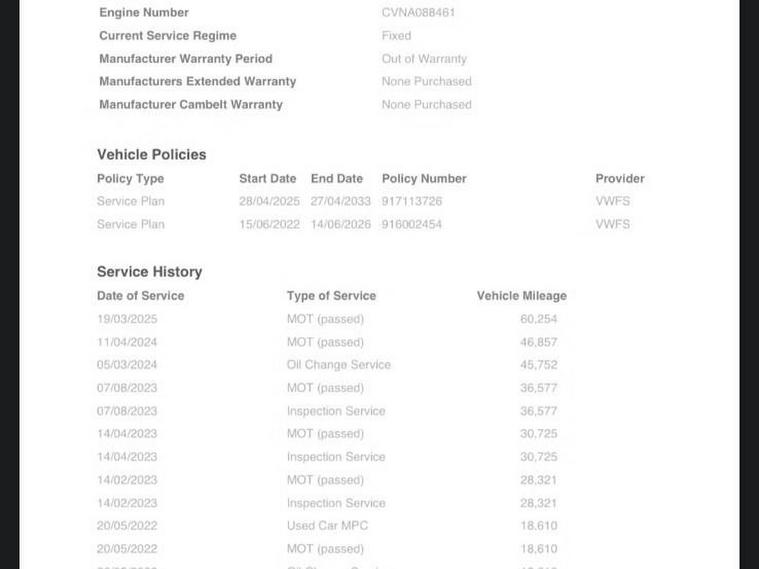The image size is (759, 569).
Task: Select the mileage value 45,752
Action: [x=538, y=365]
